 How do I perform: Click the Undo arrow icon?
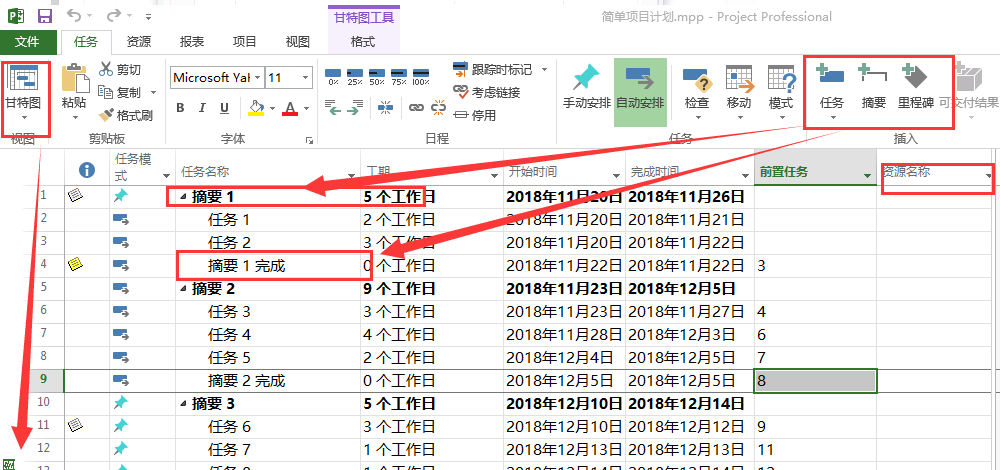[75, 15]
